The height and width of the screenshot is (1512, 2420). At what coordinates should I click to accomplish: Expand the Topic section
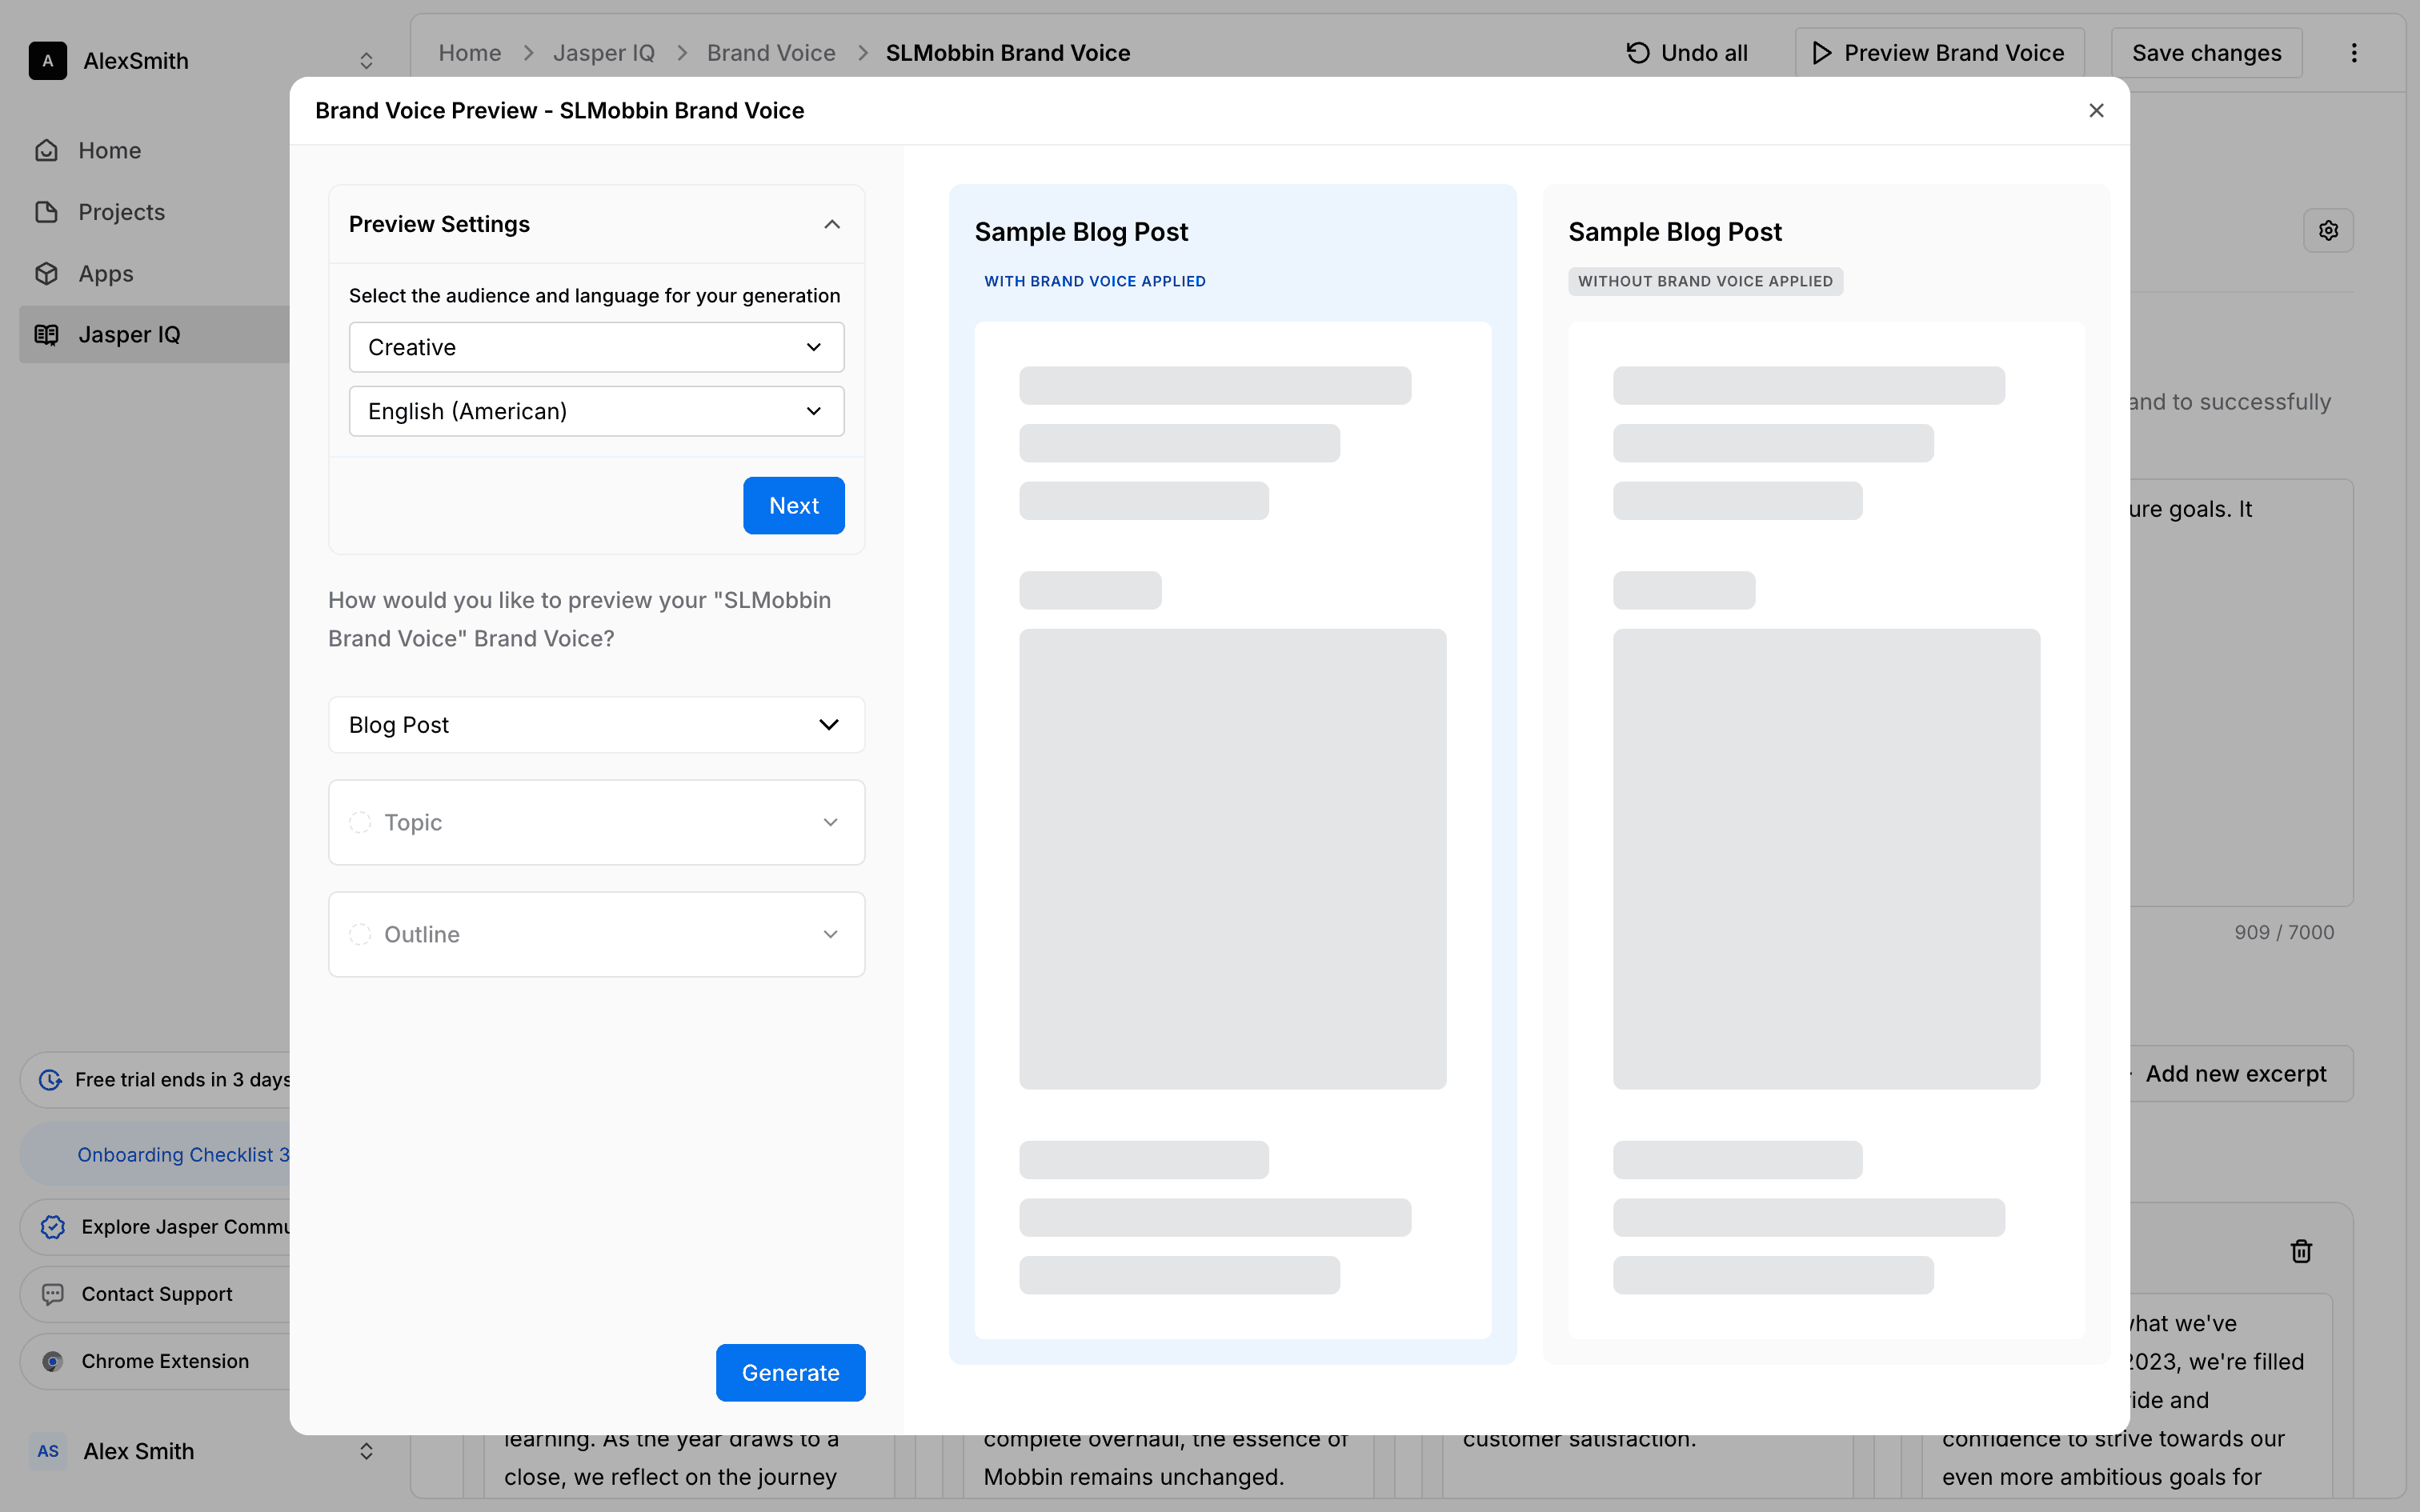(x=596, y=822)
